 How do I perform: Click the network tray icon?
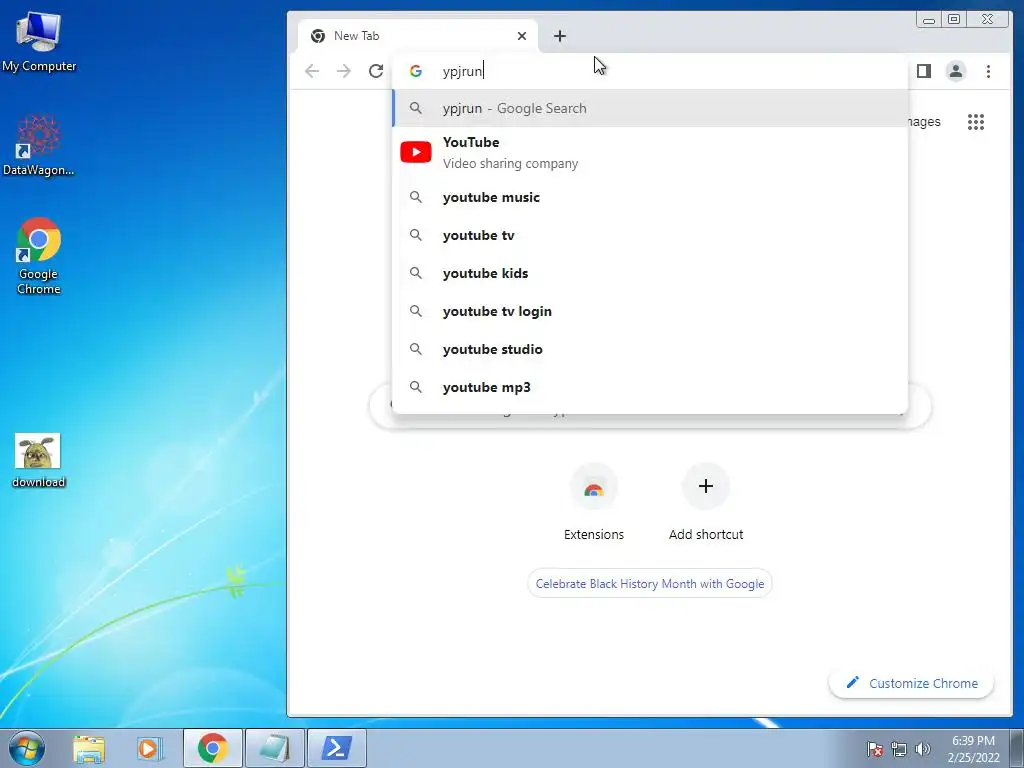899,749
